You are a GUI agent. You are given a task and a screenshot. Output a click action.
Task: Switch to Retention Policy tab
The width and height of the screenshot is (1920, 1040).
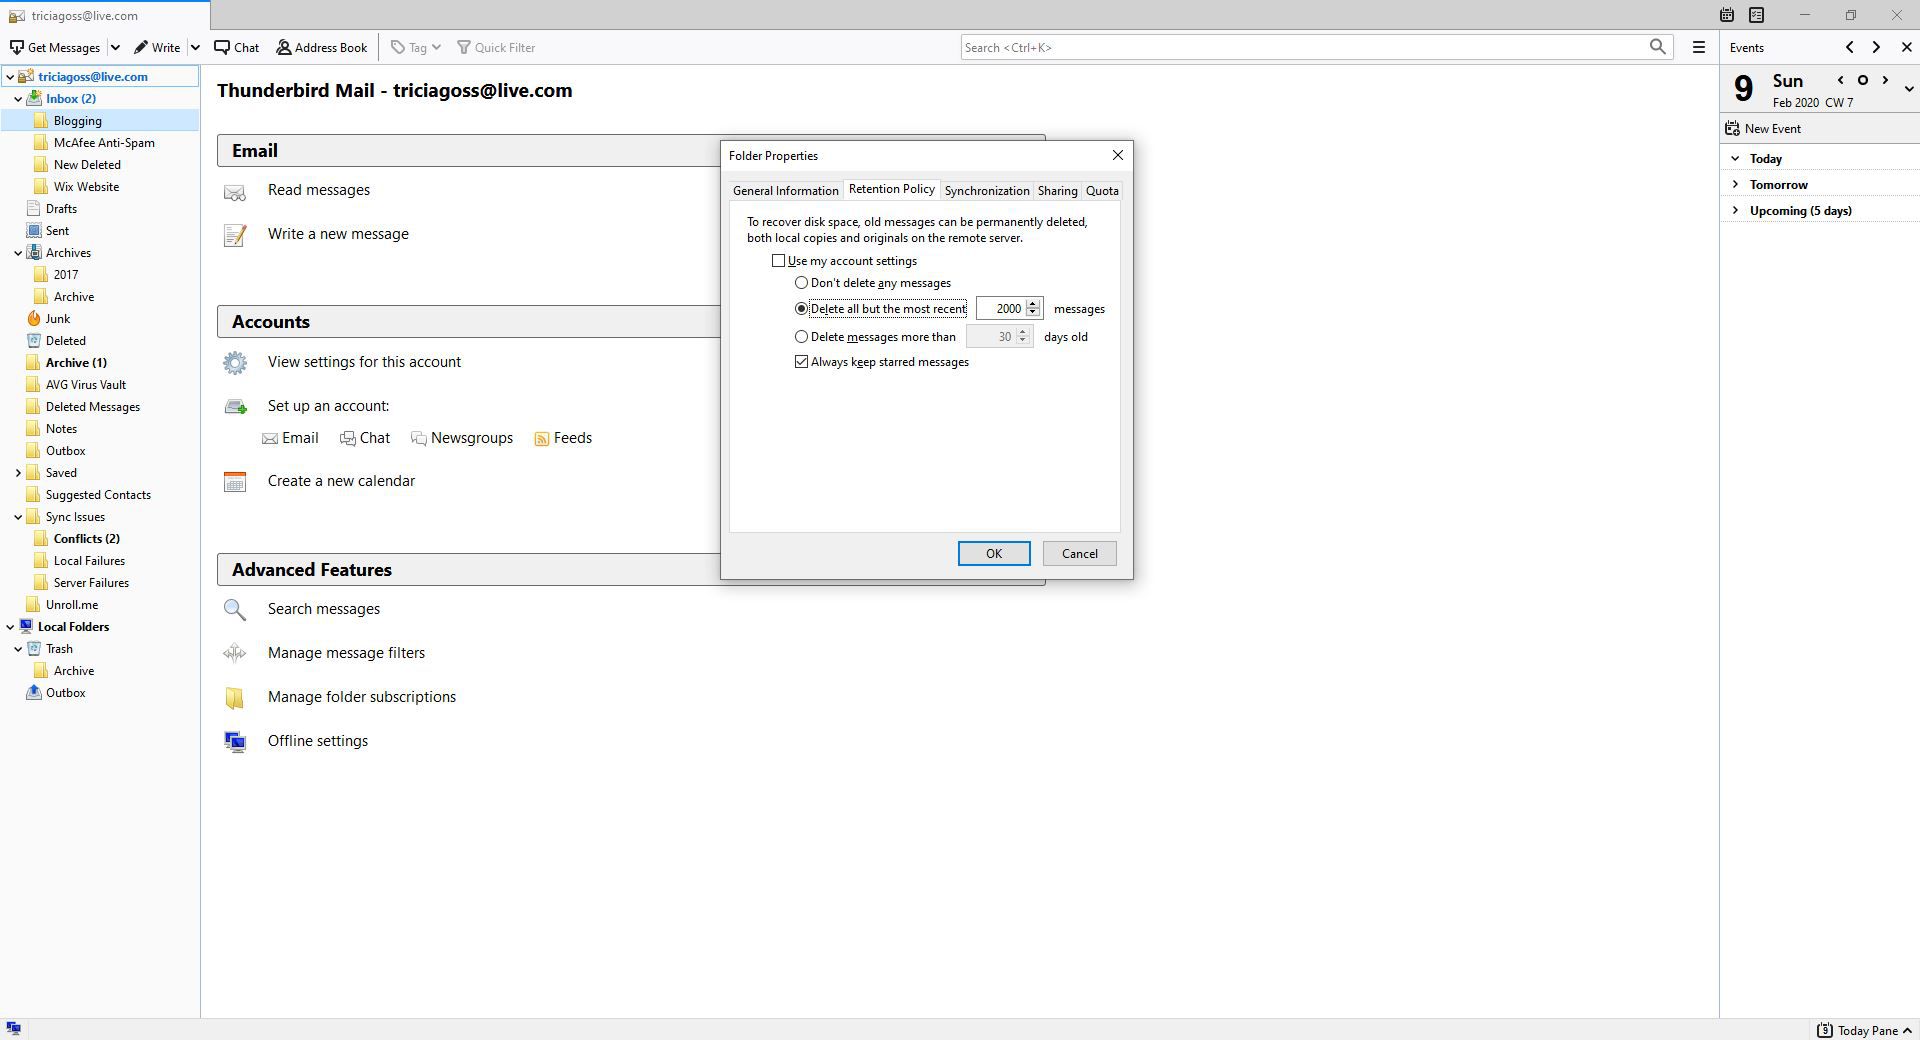891,189
